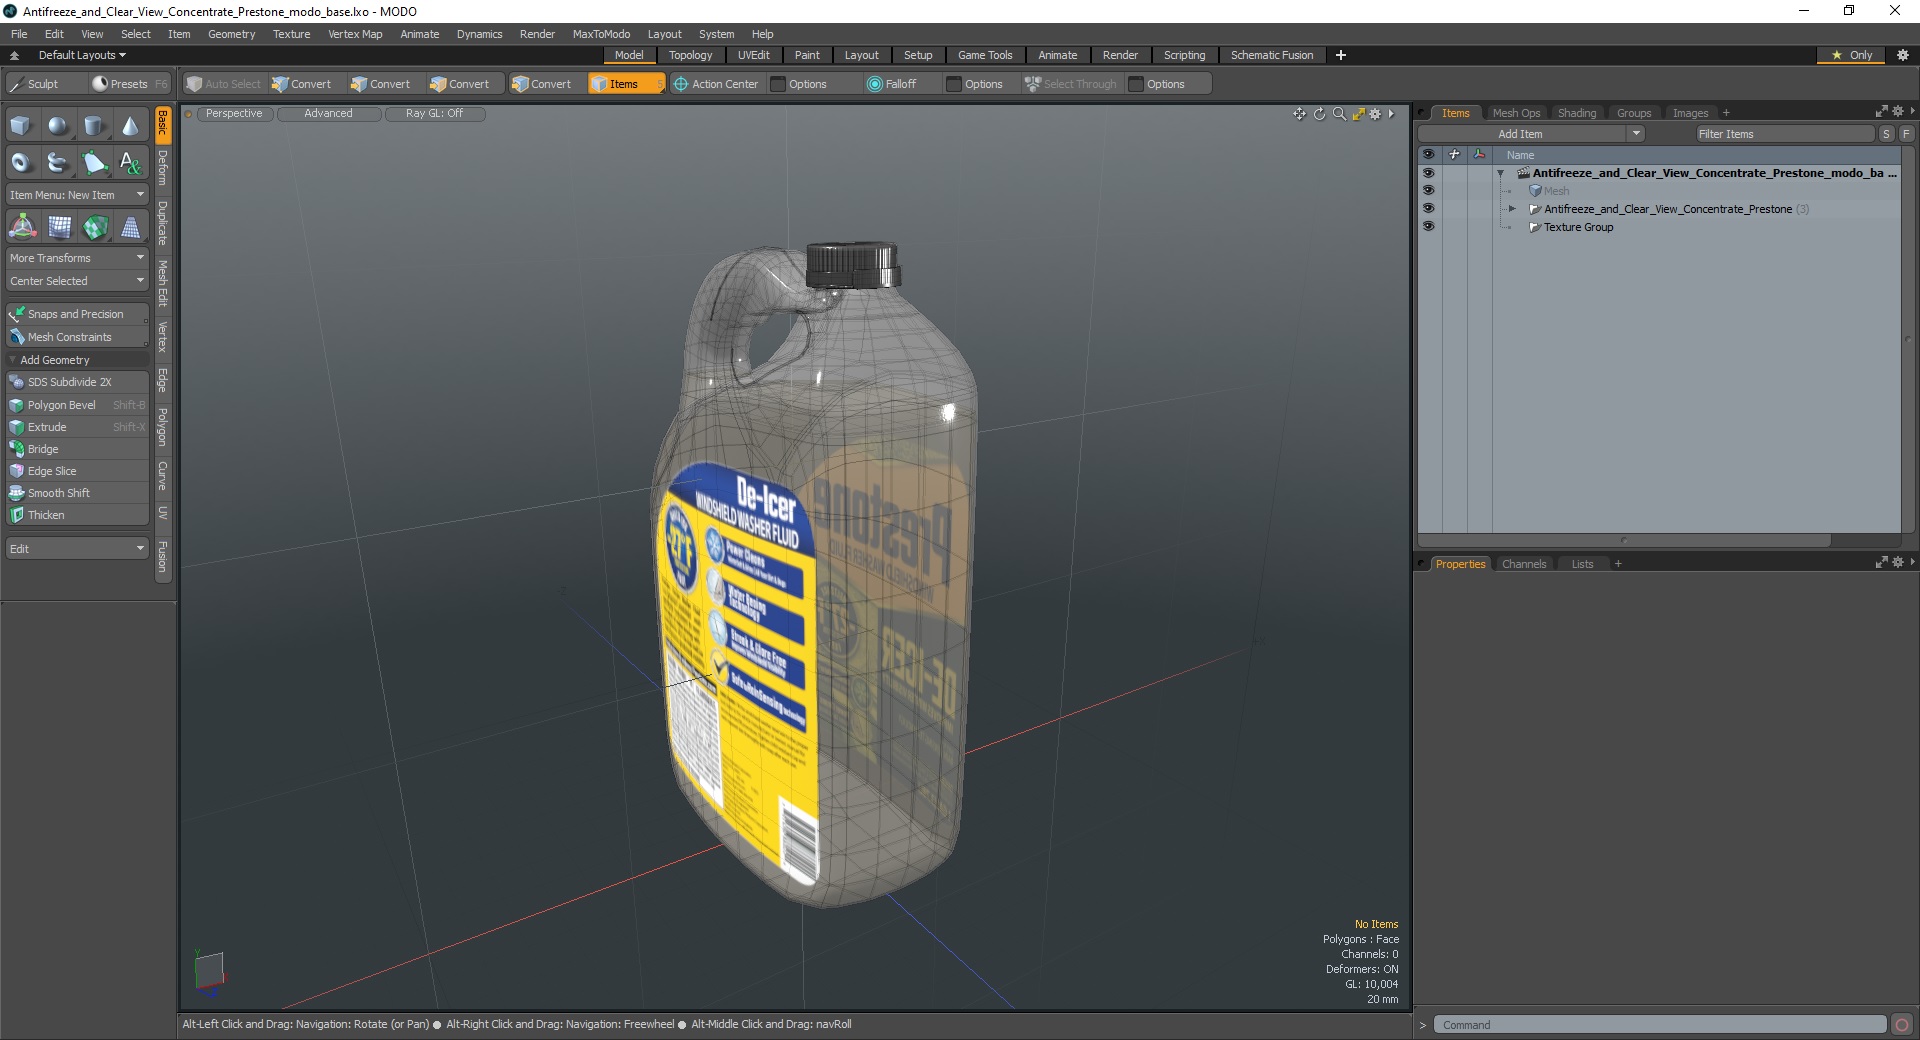Click the viewport zoom magnifier icon

coord(1339,114)
